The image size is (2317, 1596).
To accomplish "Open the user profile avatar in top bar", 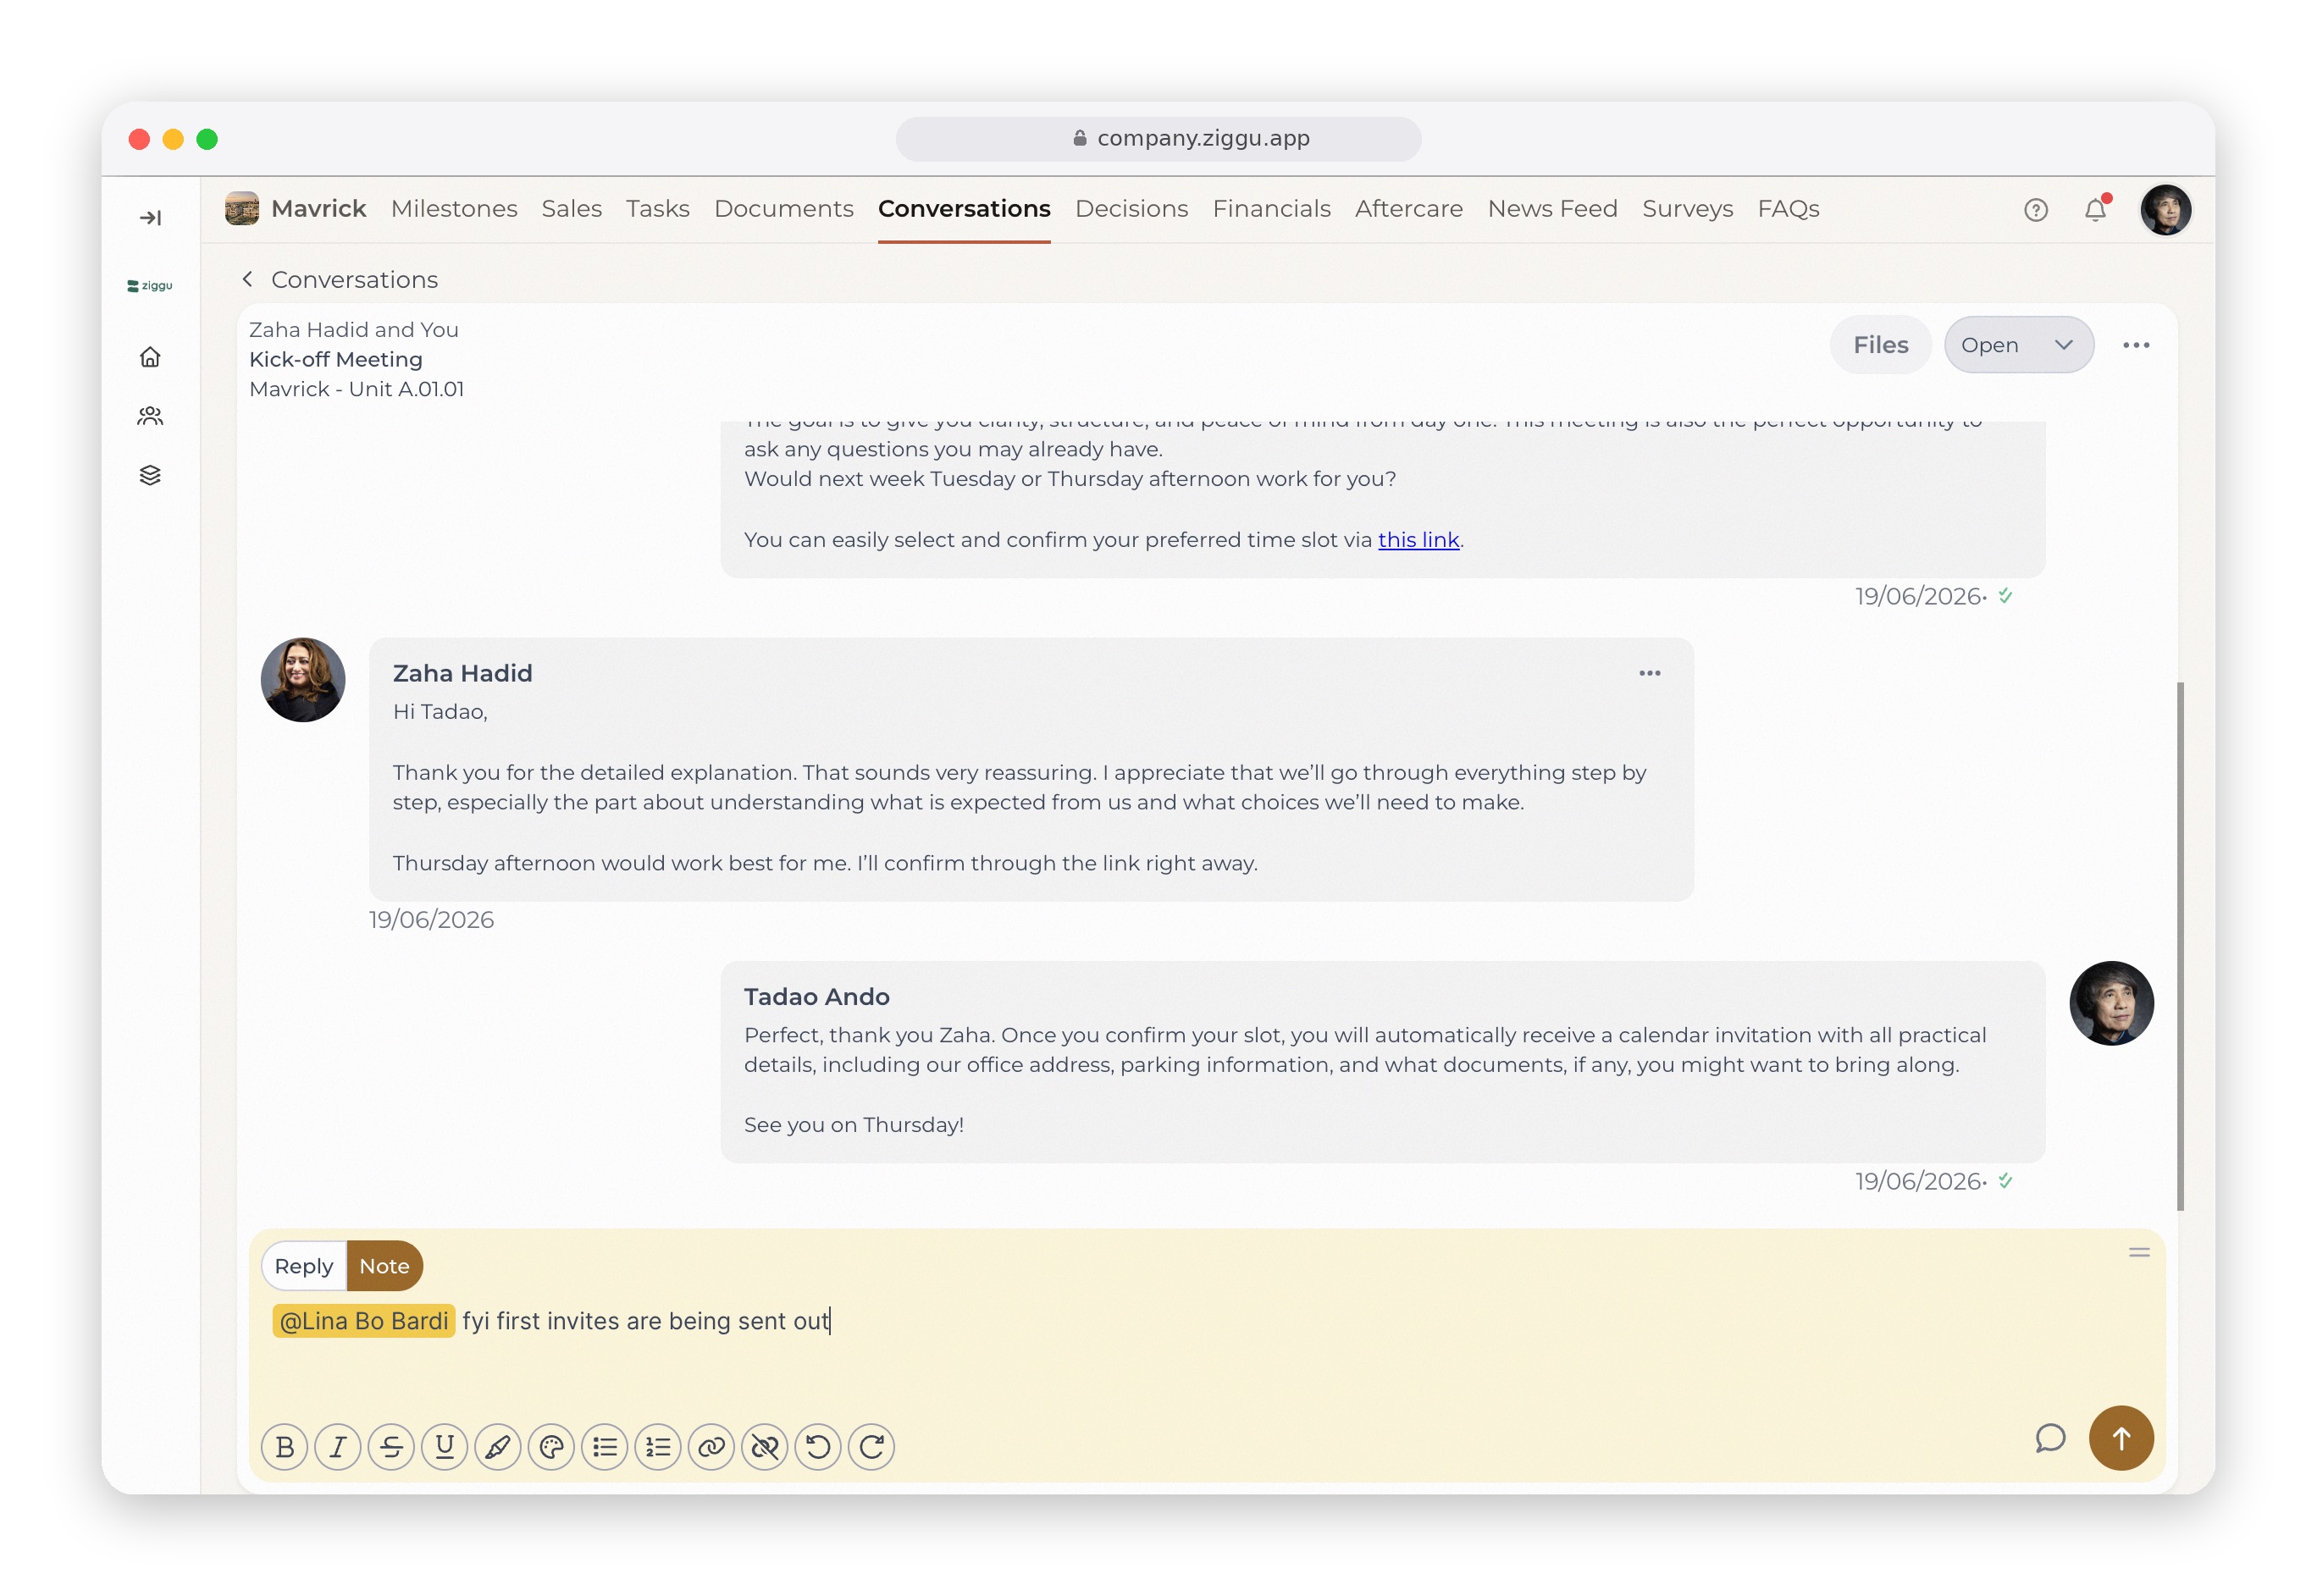I will (x=2165, y=210).
